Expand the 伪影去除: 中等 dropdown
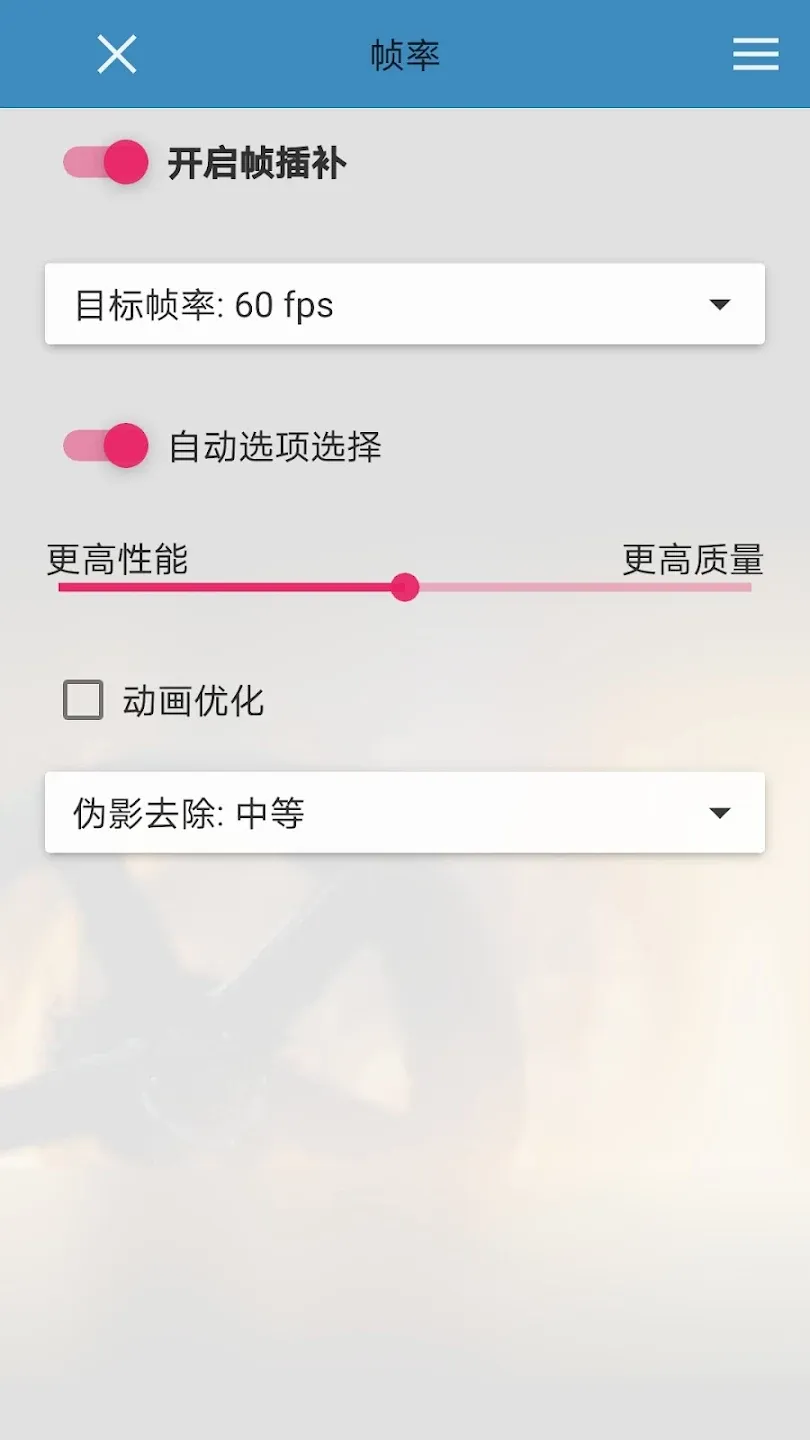Image resolution: width=810 pixels, height=1440 pixels. point(405,812)
